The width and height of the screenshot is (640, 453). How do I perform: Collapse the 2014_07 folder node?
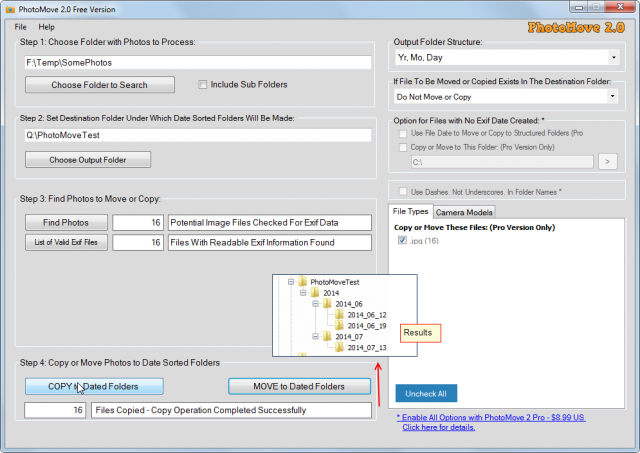click(315, 336)
